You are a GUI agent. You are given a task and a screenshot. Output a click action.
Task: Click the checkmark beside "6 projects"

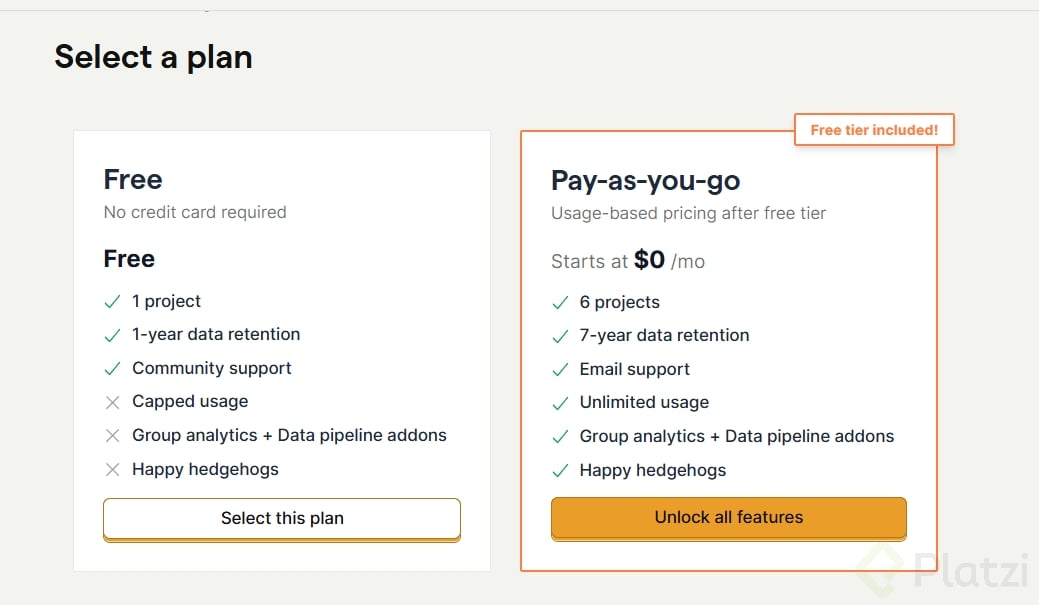[560, 302]
